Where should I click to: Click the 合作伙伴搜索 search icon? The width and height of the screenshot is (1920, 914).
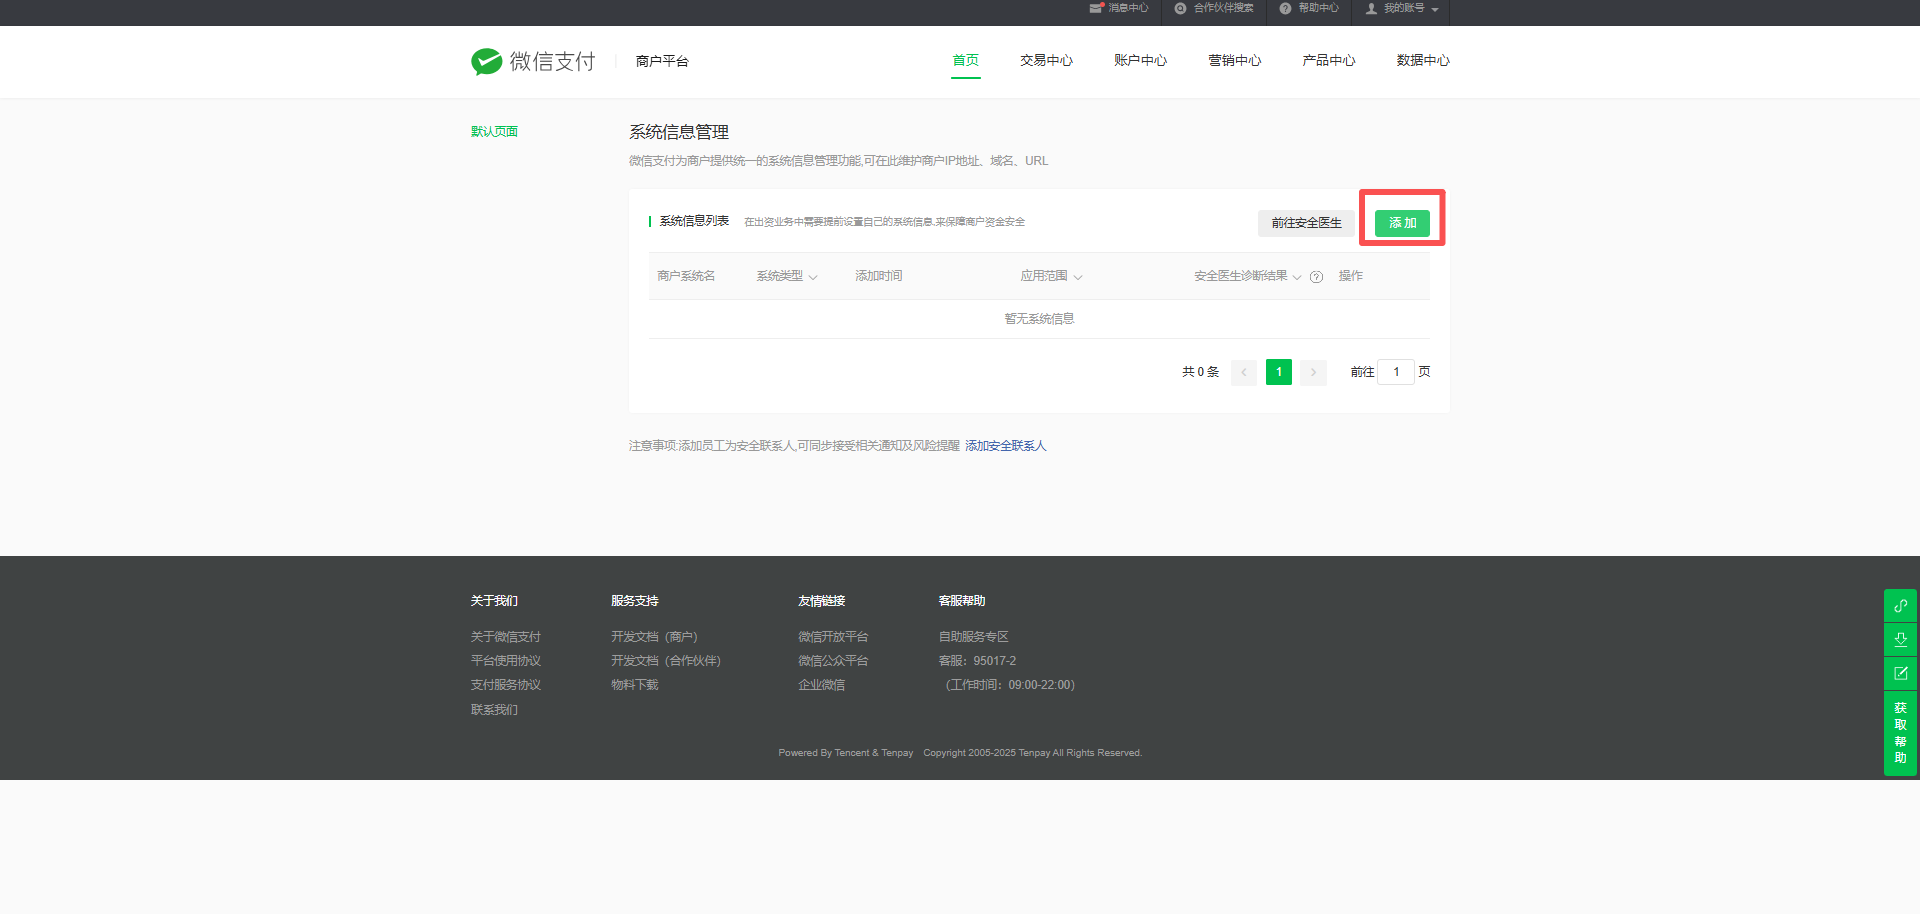tap(1180, 8)
